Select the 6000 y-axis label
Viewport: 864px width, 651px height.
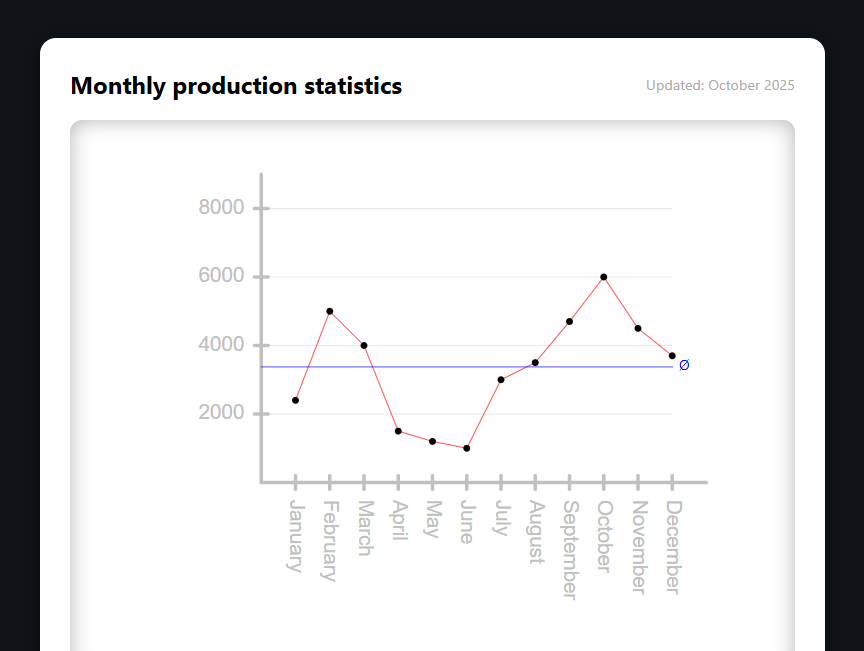(221, 277)
